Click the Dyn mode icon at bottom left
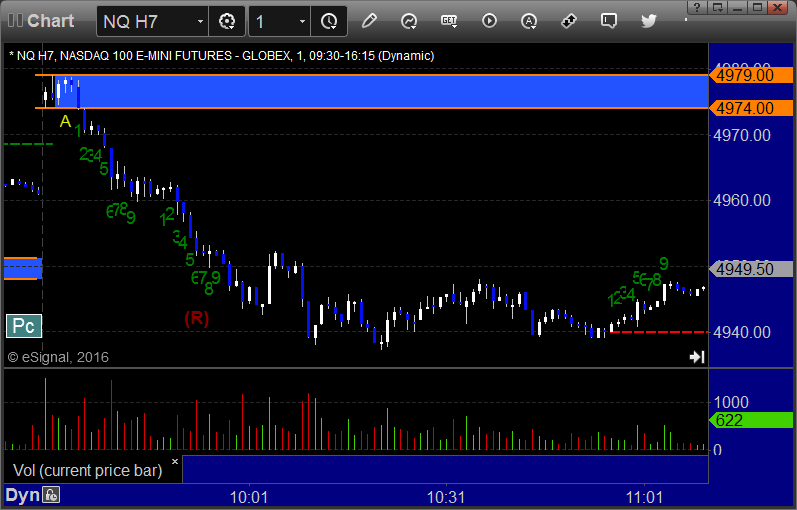Screen dimensions: 797x510 click(51, 495)
